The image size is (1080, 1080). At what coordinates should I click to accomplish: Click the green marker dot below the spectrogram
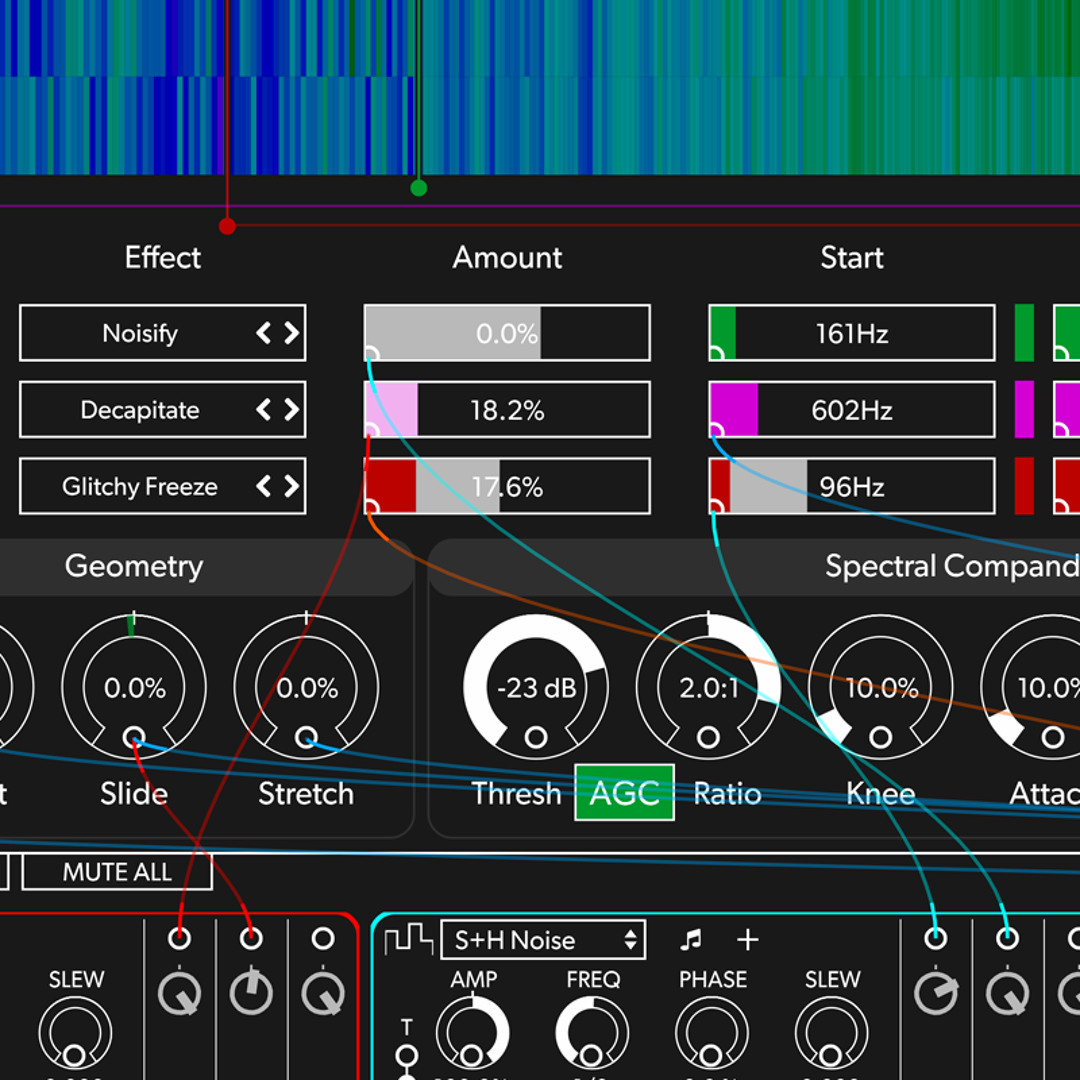point(419,188)
